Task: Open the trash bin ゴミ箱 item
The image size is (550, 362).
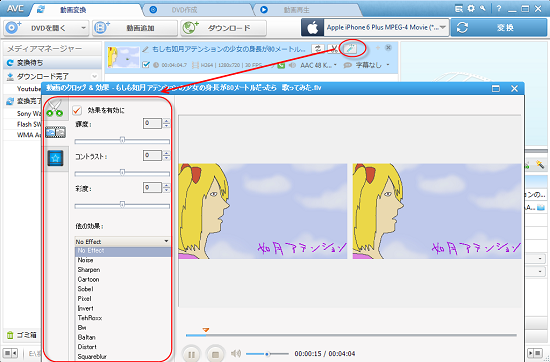Action: 22,335
